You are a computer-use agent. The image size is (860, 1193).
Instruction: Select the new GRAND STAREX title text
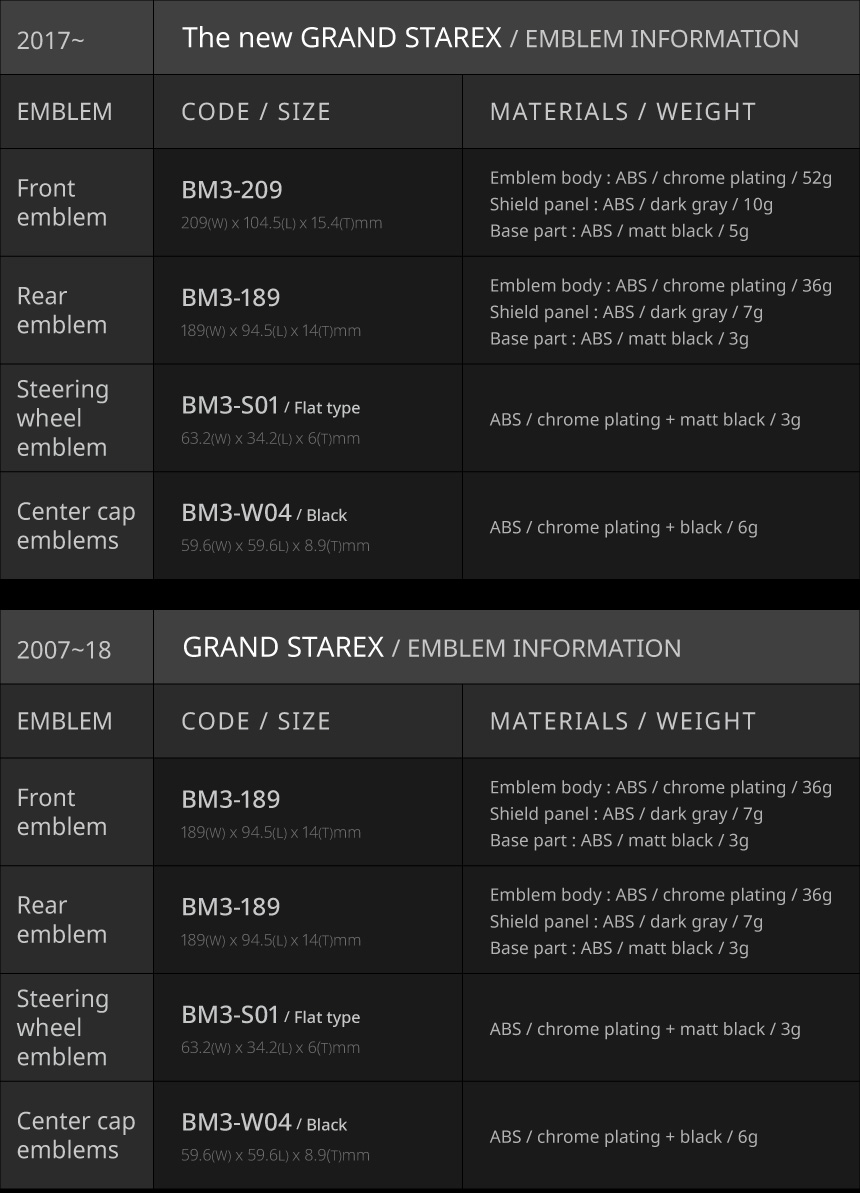pyautogui.click(x=341, y=39)
